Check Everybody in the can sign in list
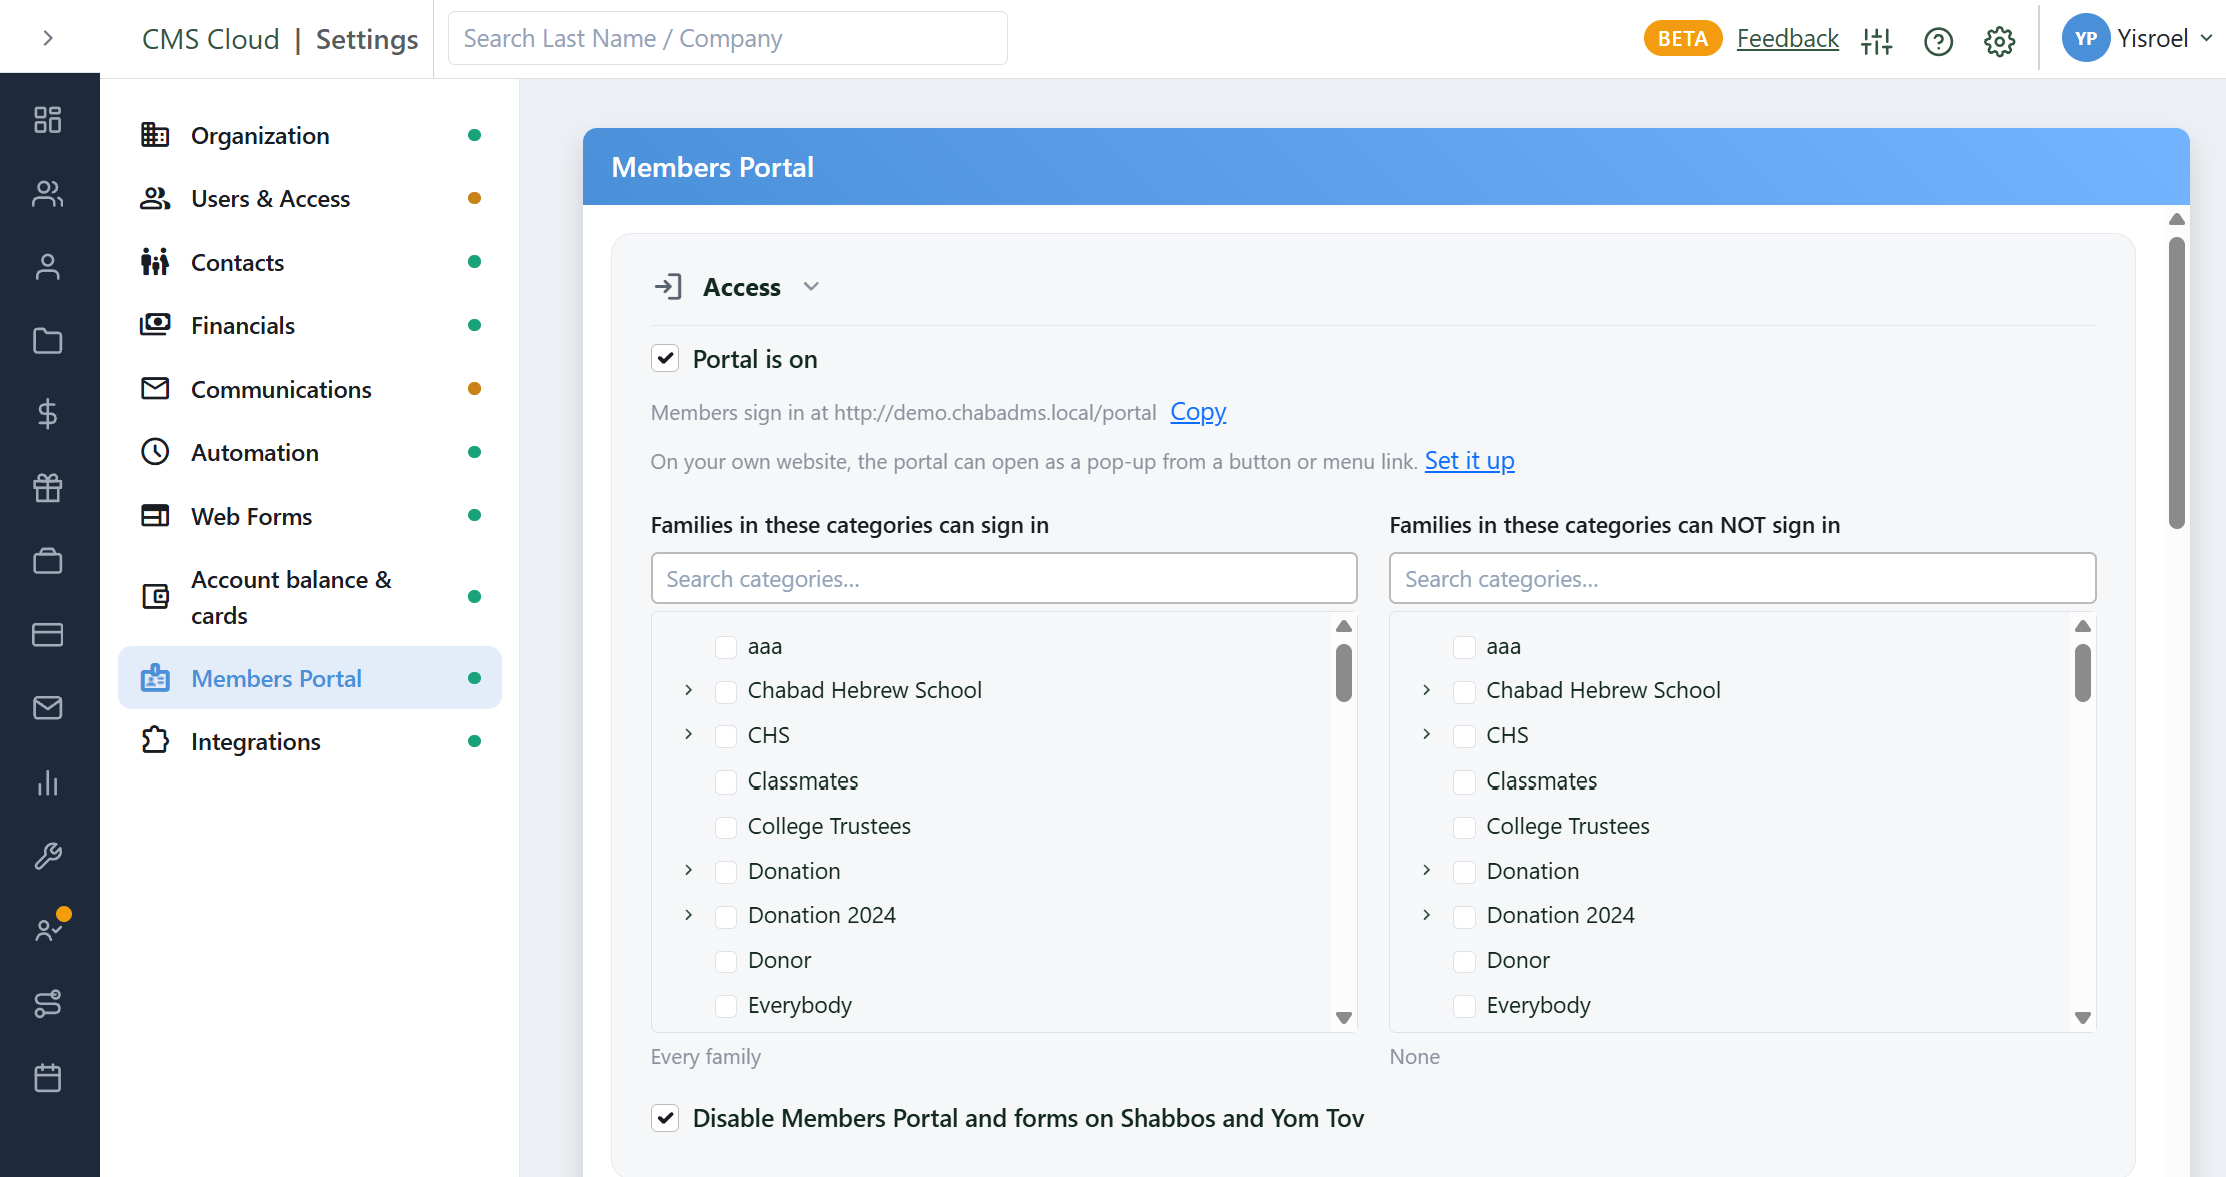Screen dimensions: 2226x1177 click(x=726, y=1006)
